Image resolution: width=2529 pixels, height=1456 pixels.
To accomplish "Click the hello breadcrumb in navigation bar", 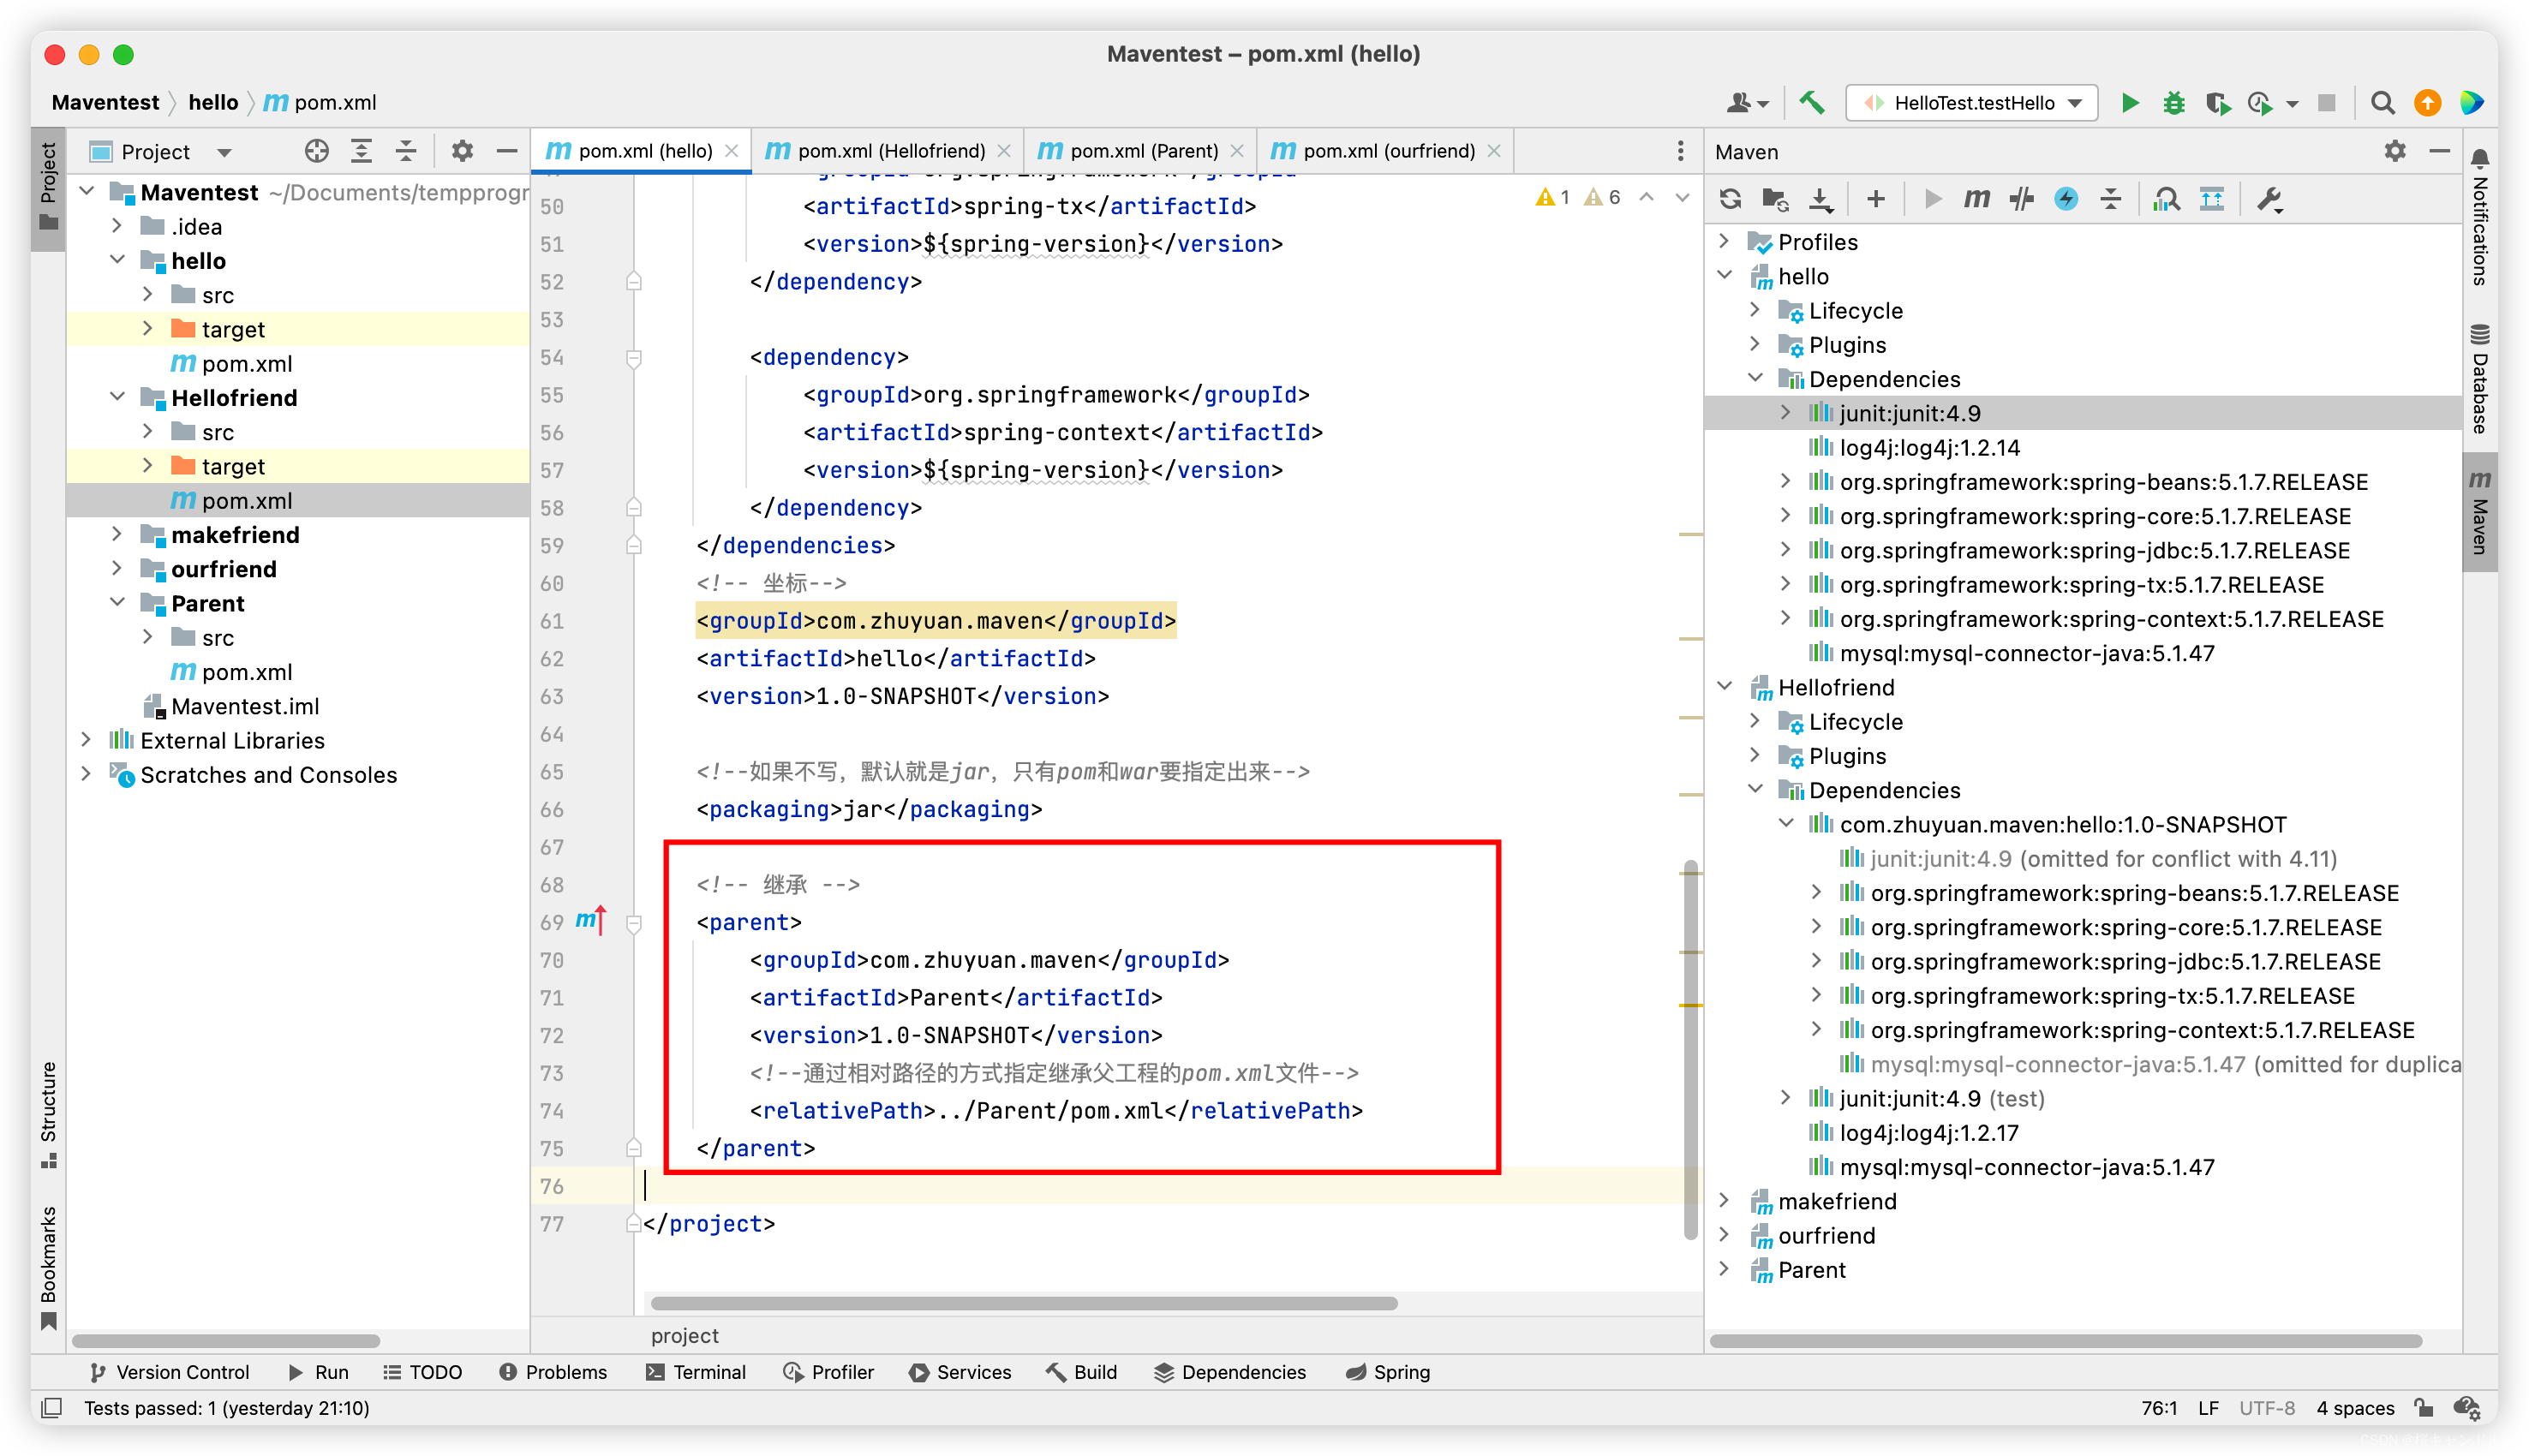I will coord(213,102).
